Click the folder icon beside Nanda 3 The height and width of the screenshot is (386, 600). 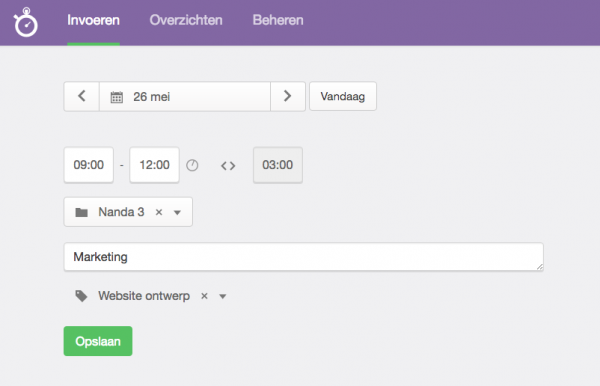point(82,212)
